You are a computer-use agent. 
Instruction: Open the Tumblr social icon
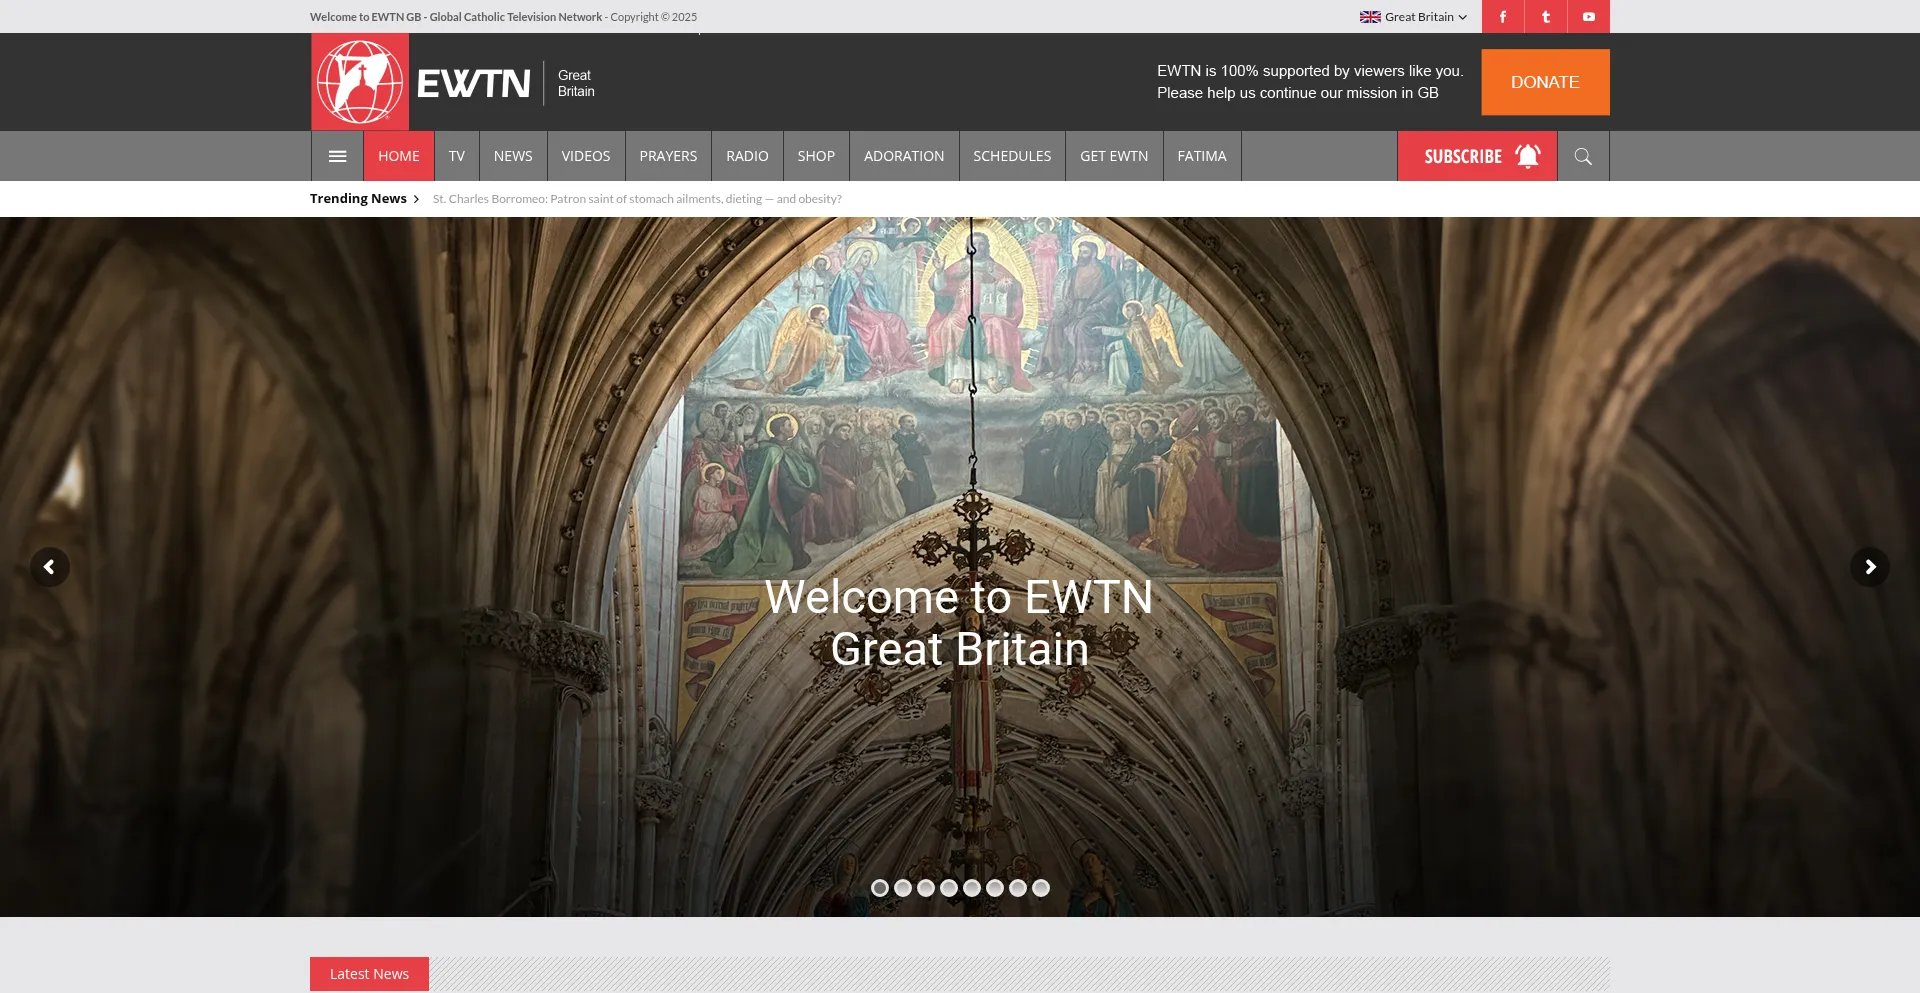(1545, 17)
